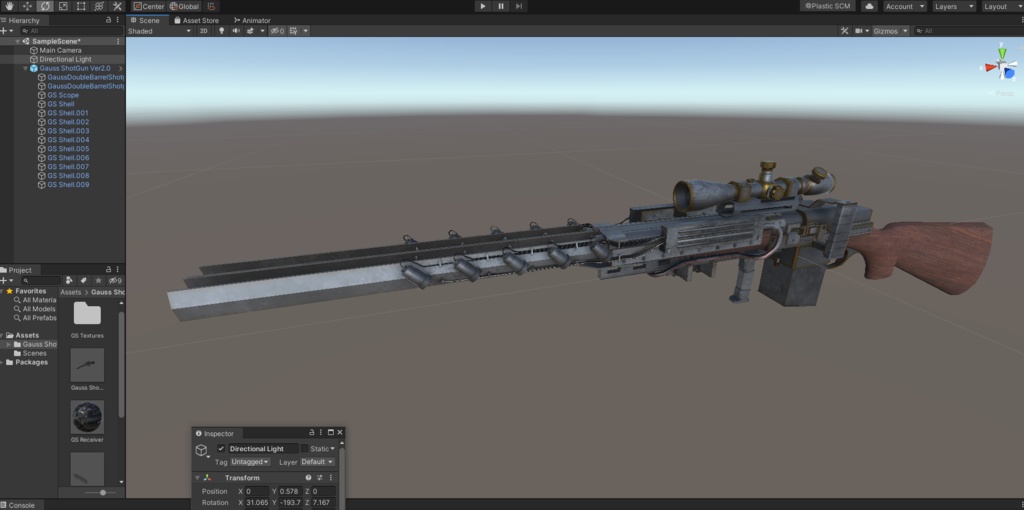Open the Shaded draw mode dropdown

pos(159,31)
